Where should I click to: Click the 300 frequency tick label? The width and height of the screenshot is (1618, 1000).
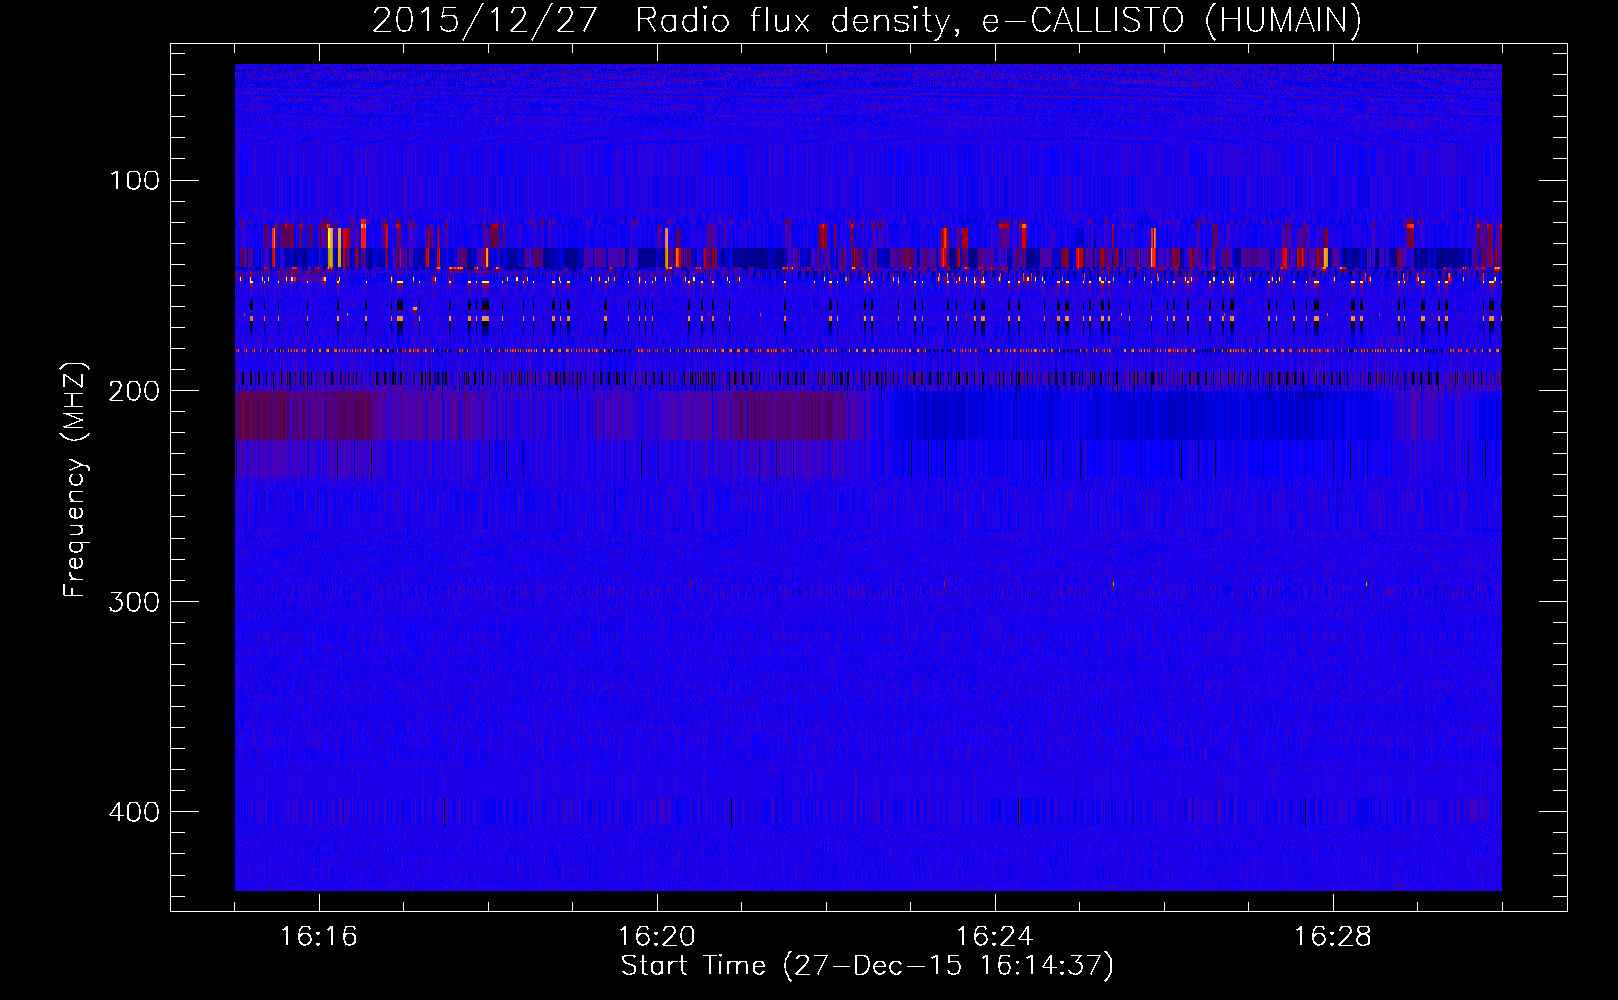click(134, 601)
